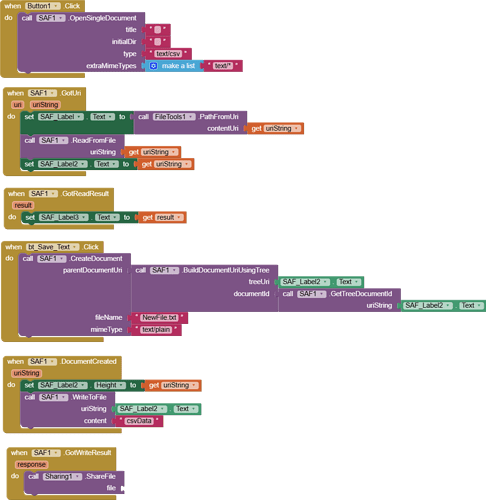This screenshot has height=500, width=486.
Task: Select the uri event parameter
Action: (17, 105)
